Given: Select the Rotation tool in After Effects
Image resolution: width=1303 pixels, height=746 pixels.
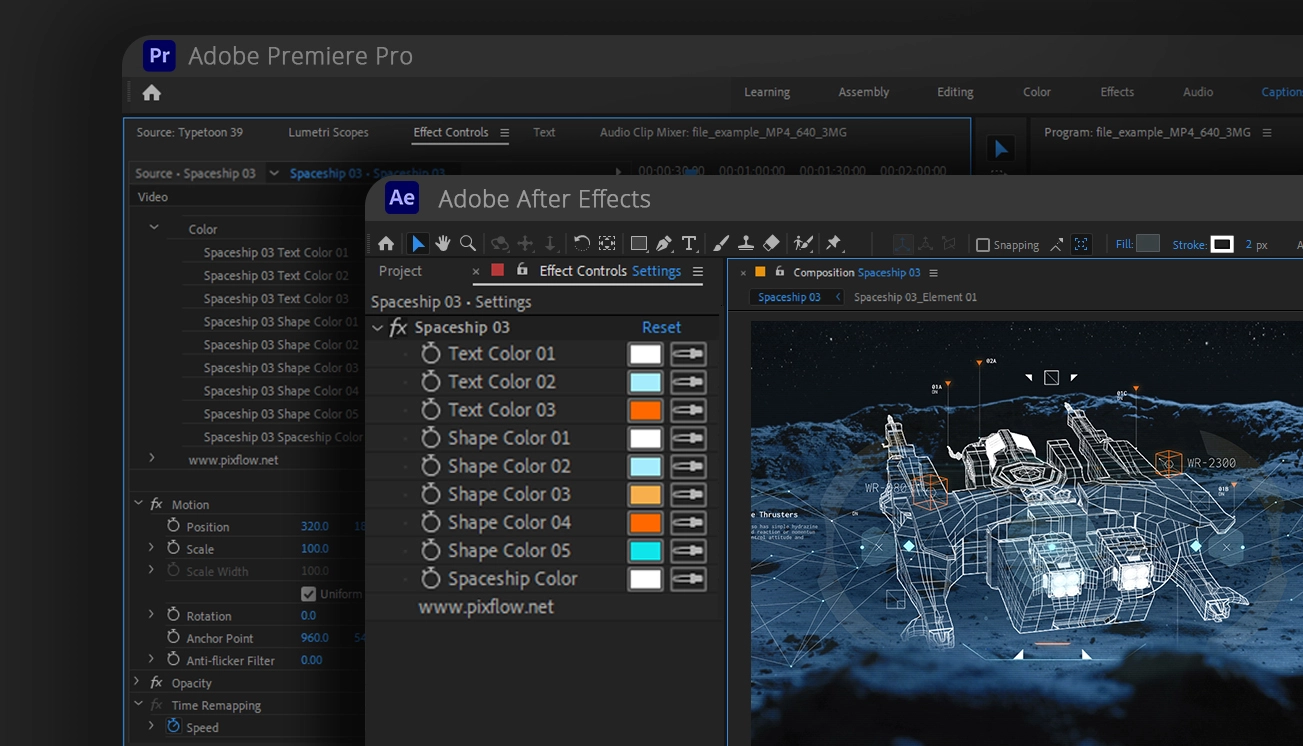Looking at the screenshot, I should [x=581, y=244].
